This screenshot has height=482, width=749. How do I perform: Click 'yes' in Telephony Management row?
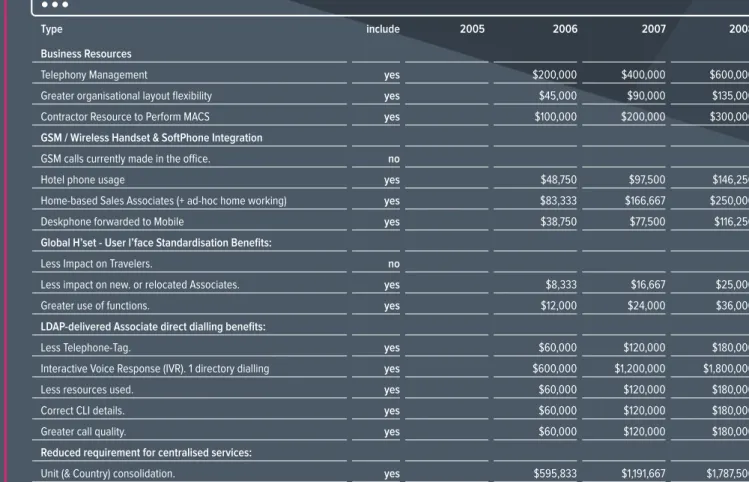[x=392, y=75]
